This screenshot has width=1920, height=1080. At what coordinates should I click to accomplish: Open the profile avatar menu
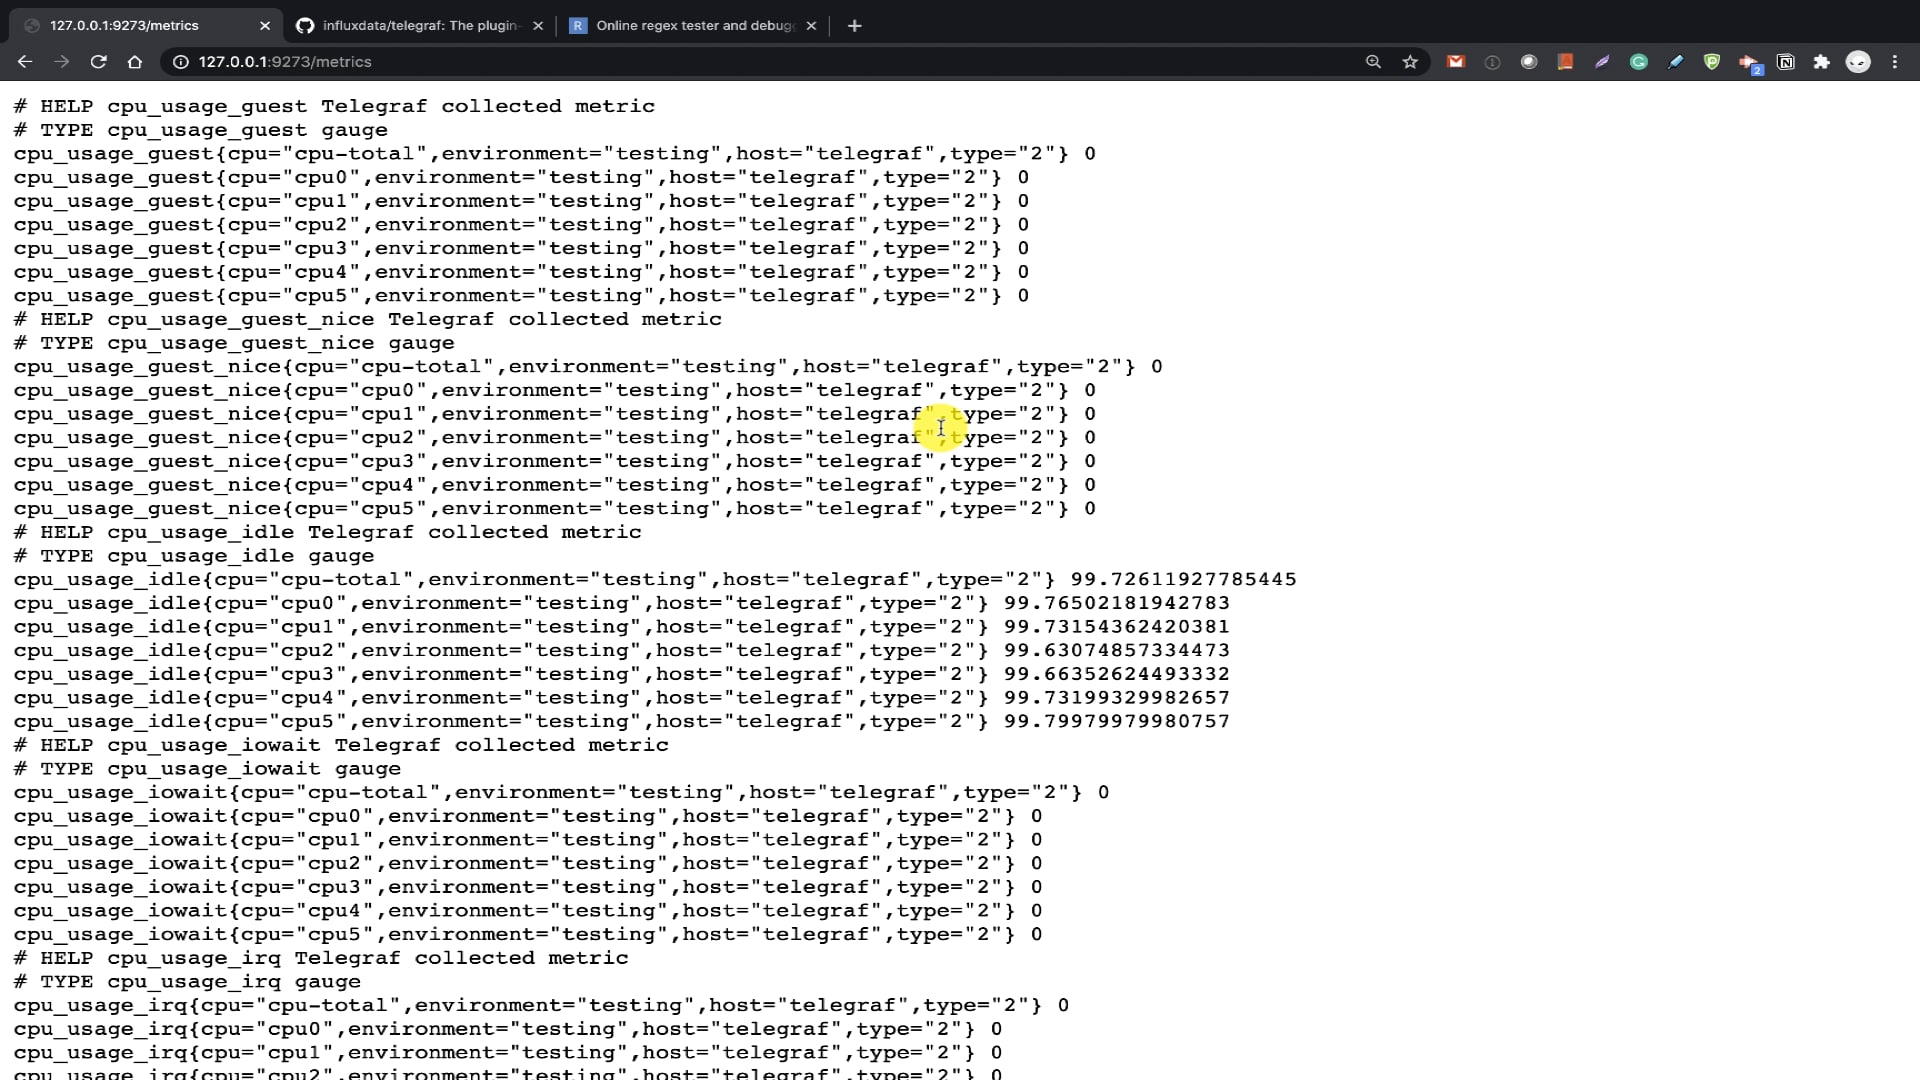coord(1858,62)
